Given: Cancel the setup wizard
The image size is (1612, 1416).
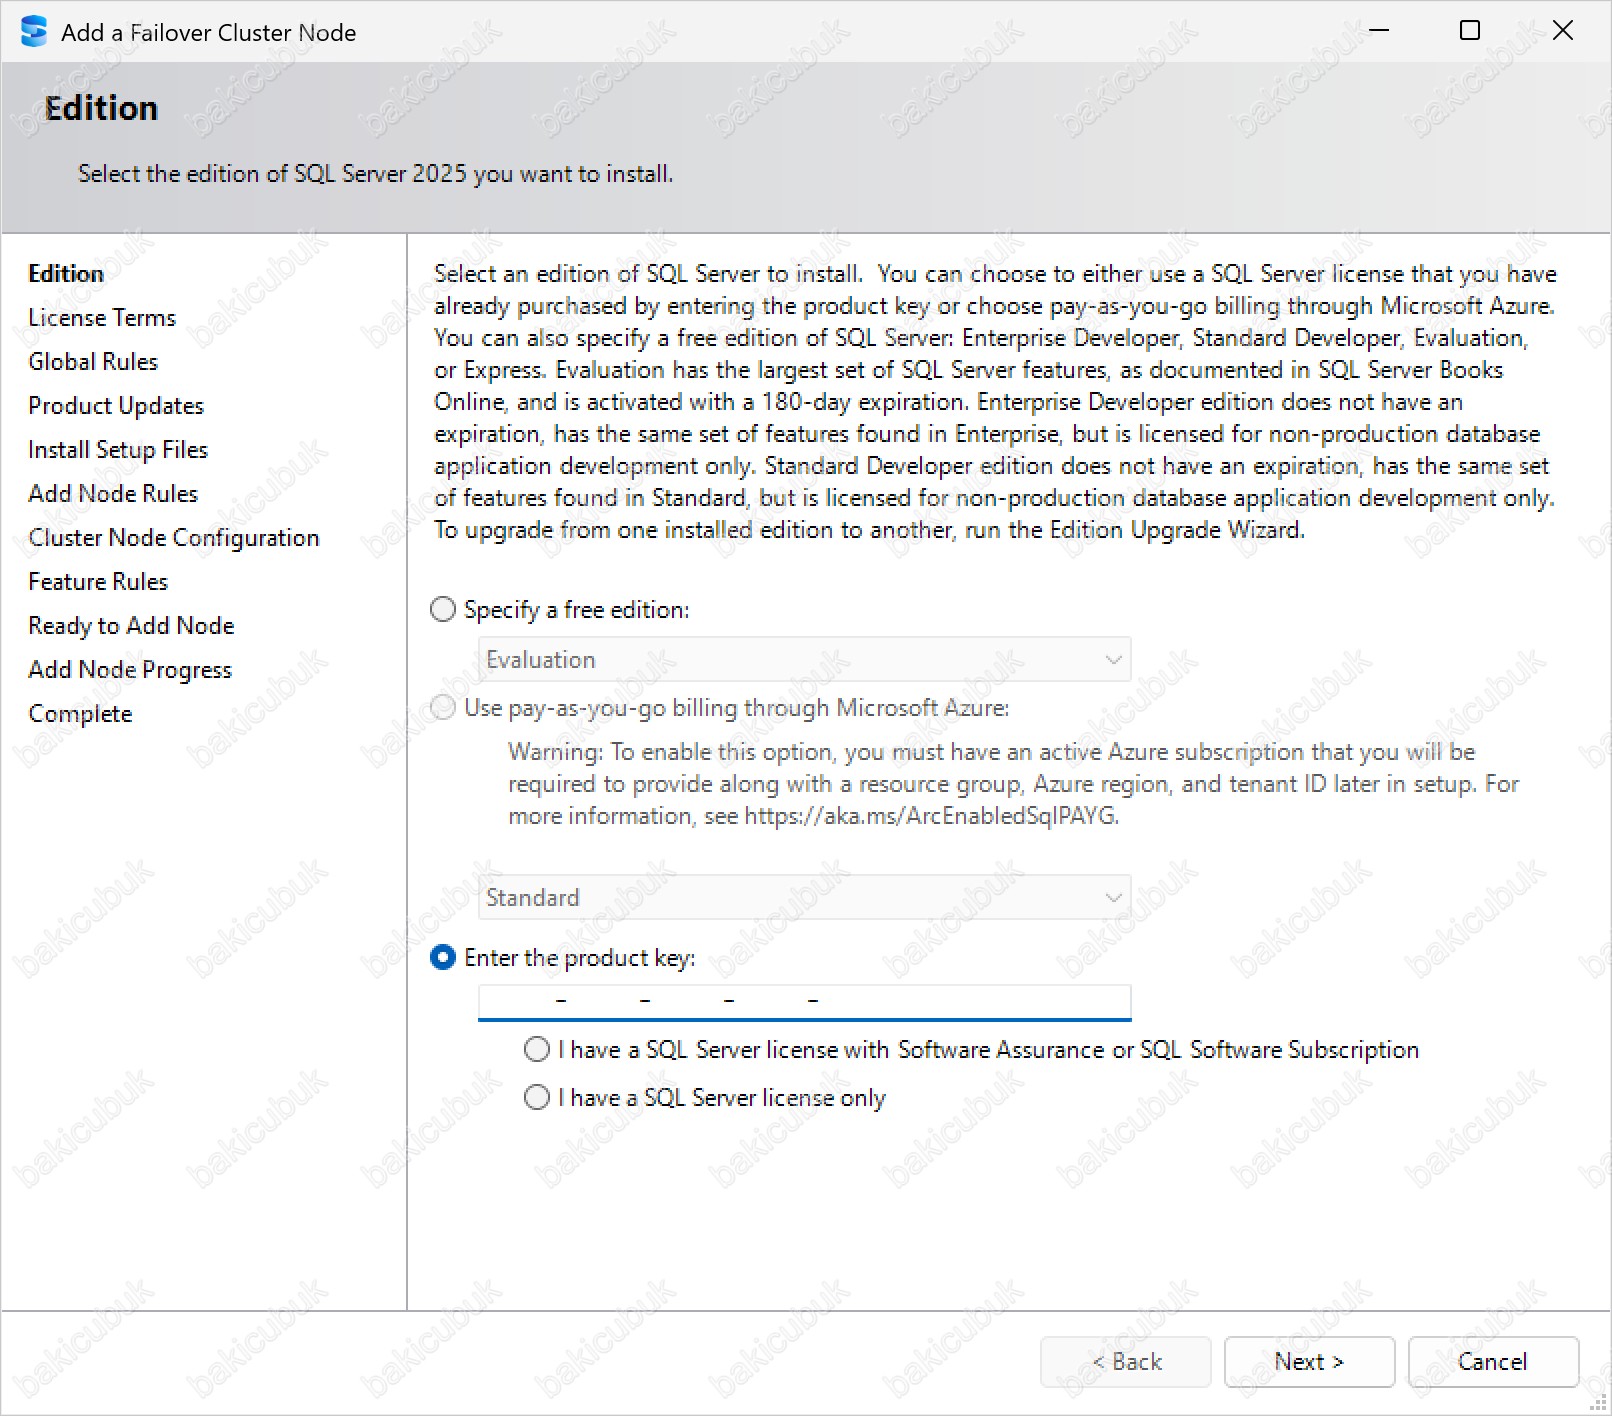Looking at the screenshot, I should [1492, 1362].
